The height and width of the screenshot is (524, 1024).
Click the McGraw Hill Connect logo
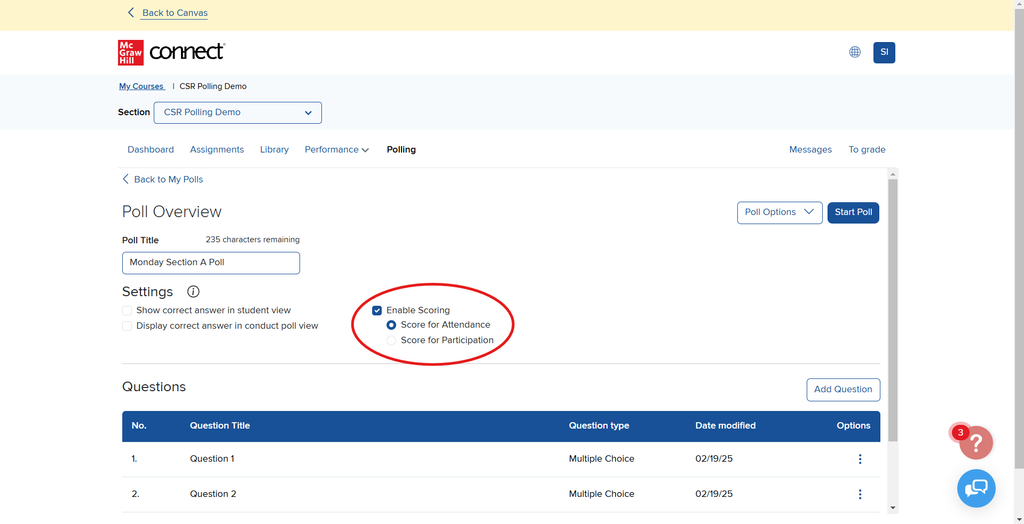point(171,52)
